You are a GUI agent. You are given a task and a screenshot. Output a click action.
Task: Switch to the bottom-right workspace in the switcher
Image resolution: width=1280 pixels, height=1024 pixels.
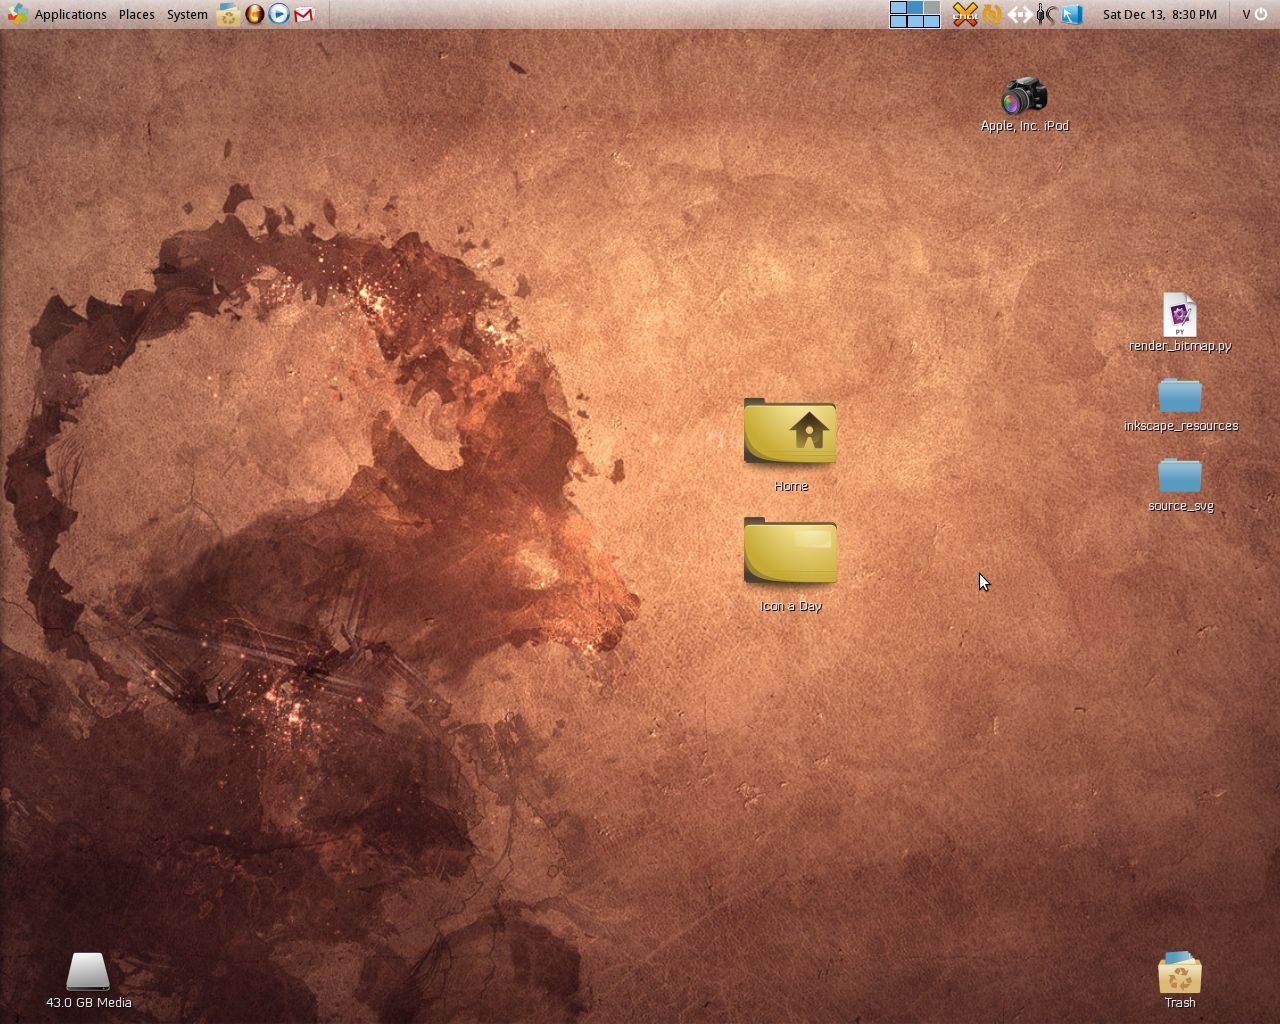(x=931, y=21)
